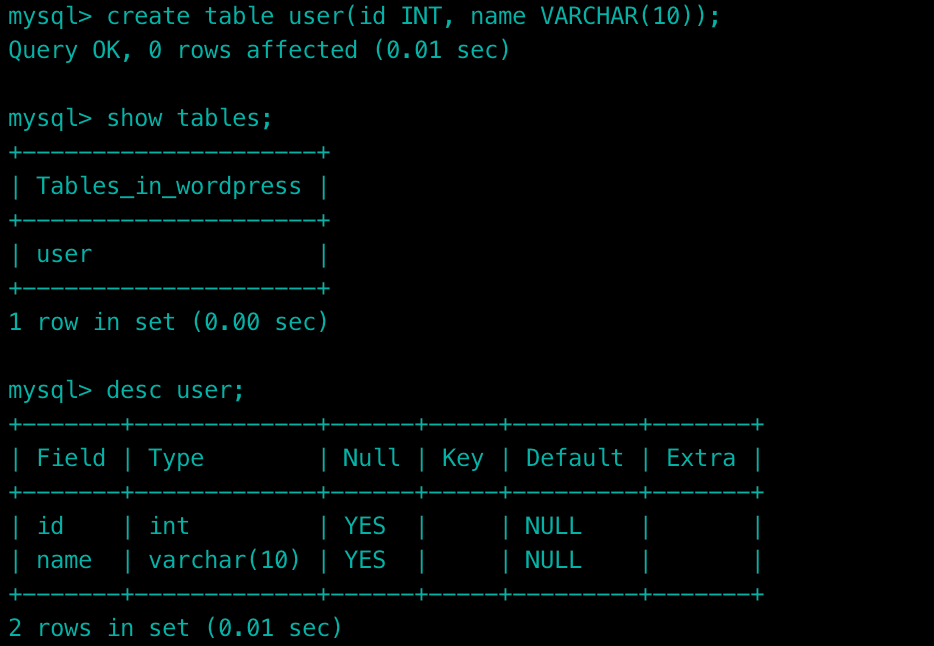This screenshot has height=646, width=934.
Task: Click the '2 rows in set' result line
Action: point(175,628)
